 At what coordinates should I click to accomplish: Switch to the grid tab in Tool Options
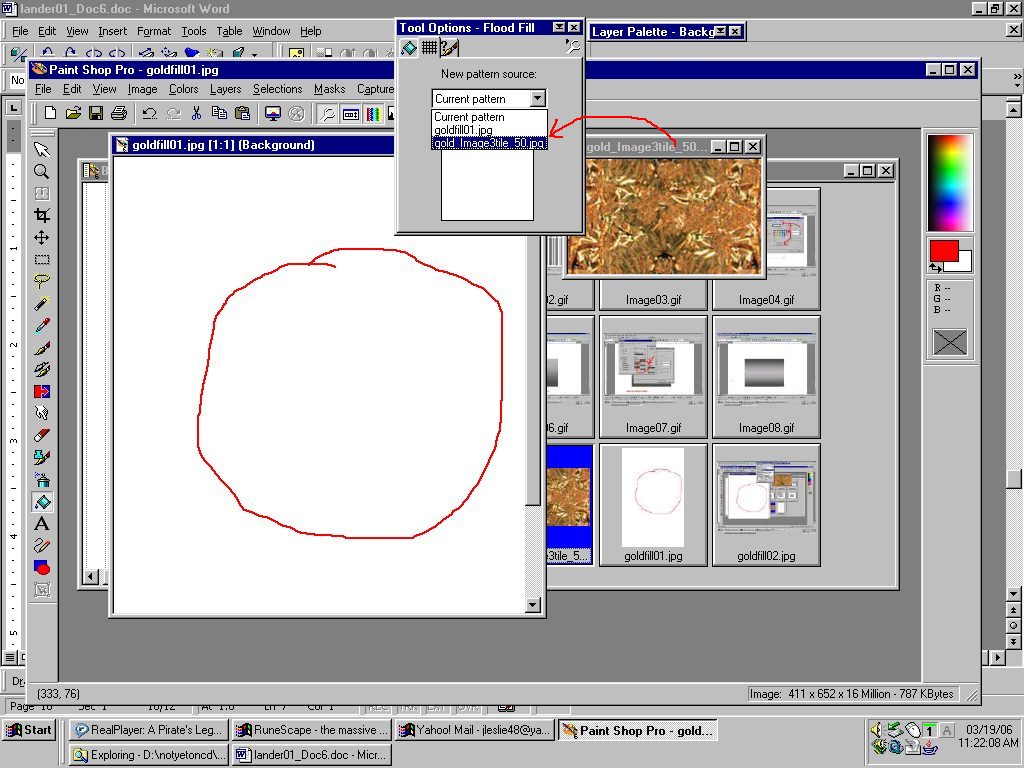click(429, 47)
